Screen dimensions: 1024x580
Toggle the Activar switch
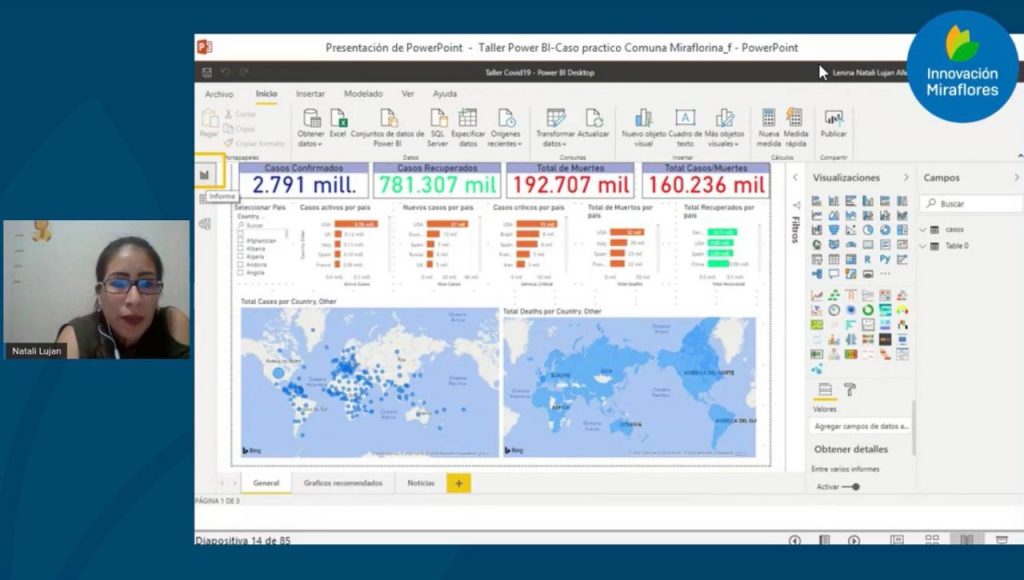[x=851, y=487]
